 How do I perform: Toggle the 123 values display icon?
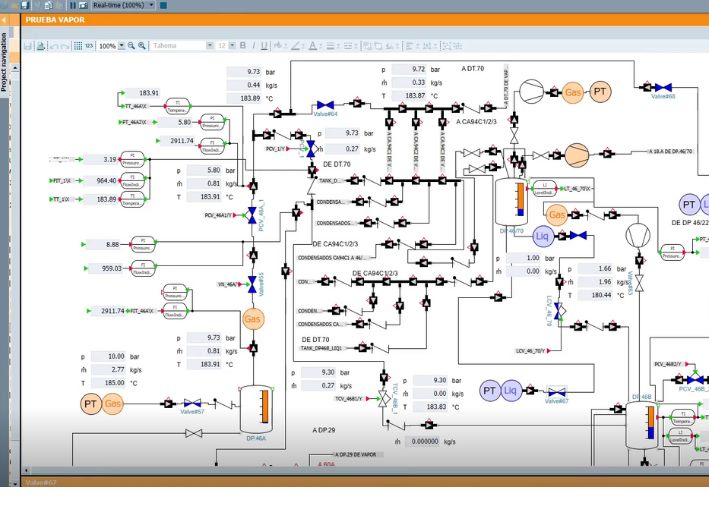point(89,46)
